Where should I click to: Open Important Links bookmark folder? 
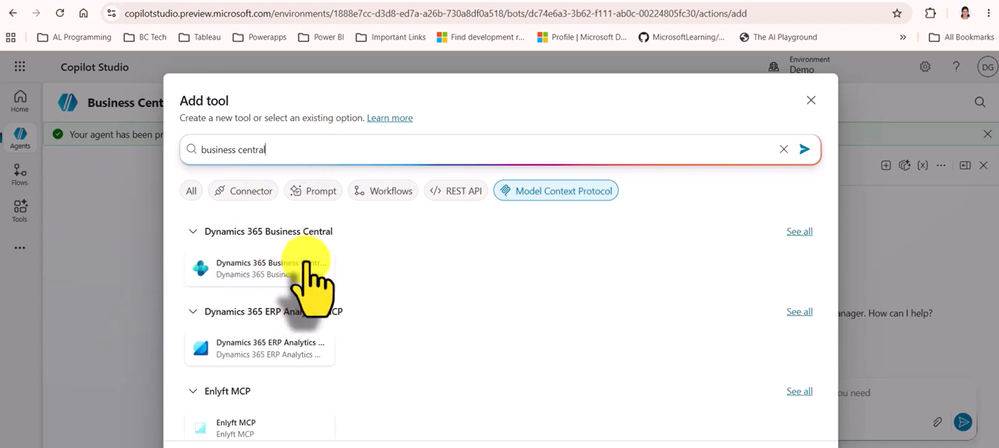(x=391, y=38)
